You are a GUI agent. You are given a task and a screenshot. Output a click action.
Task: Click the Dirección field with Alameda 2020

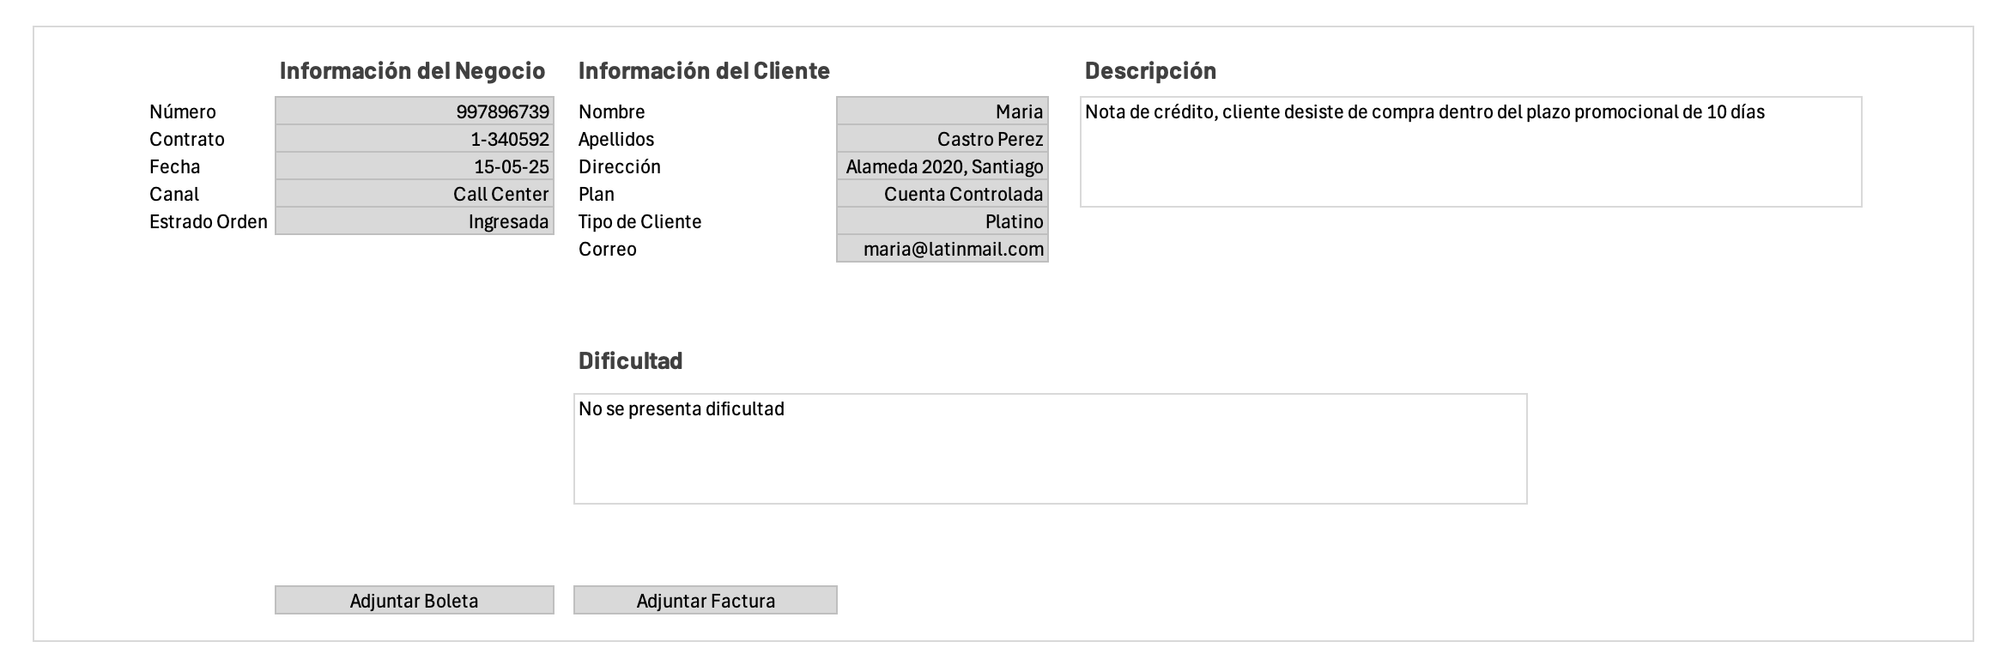(x=942, y=166)
